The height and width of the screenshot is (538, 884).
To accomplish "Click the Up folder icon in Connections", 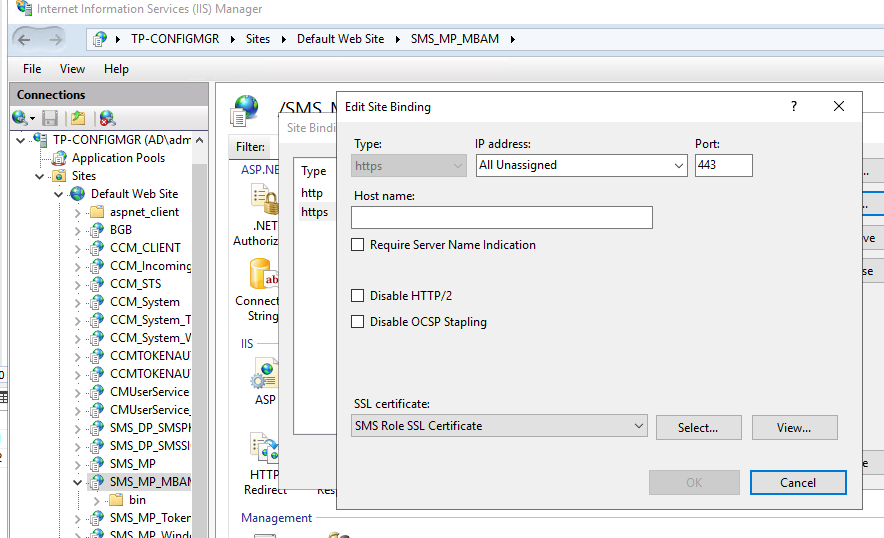I will (78, 118).
